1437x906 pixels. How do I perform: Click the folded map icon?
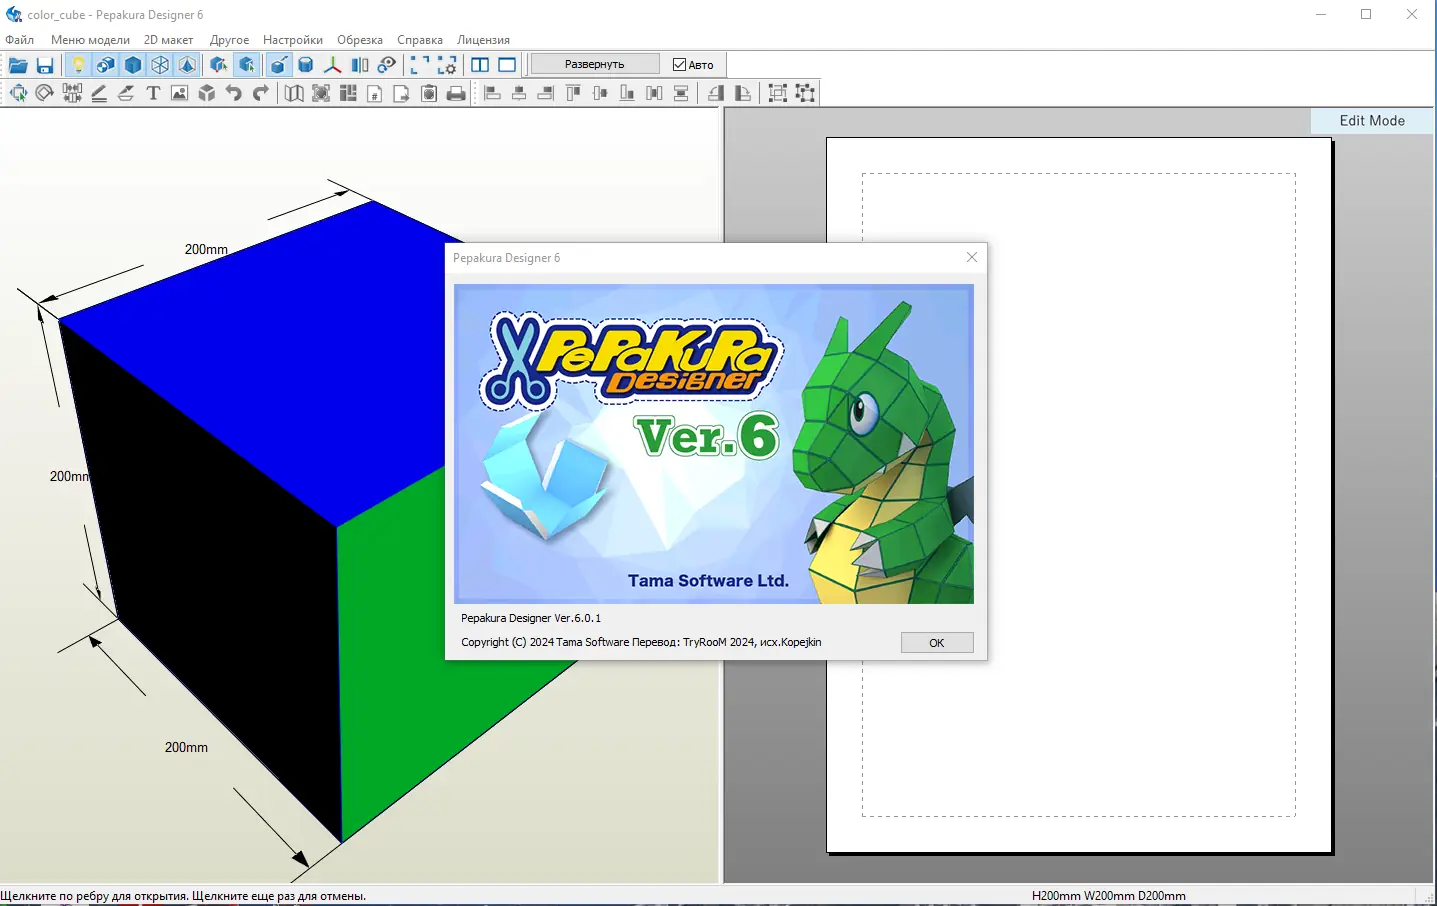pyautogui.click(x=294, y=93)
